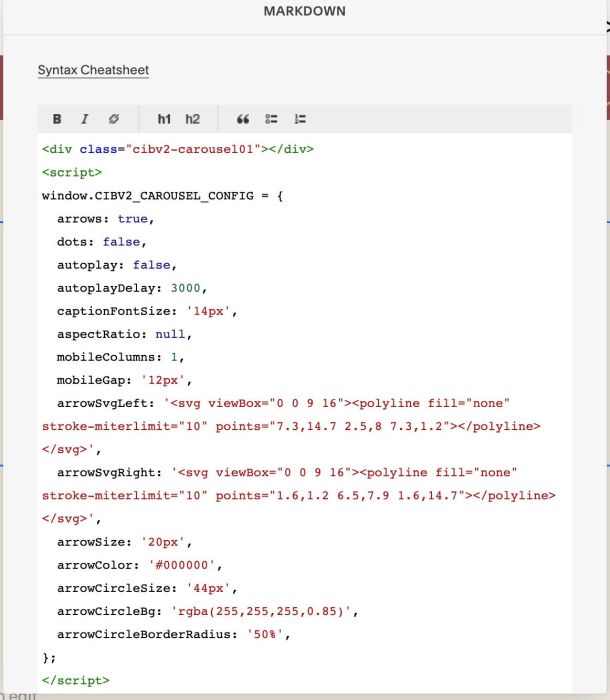610x700 pixels.
Task: Apply h2 heading style
Action: 192,119
